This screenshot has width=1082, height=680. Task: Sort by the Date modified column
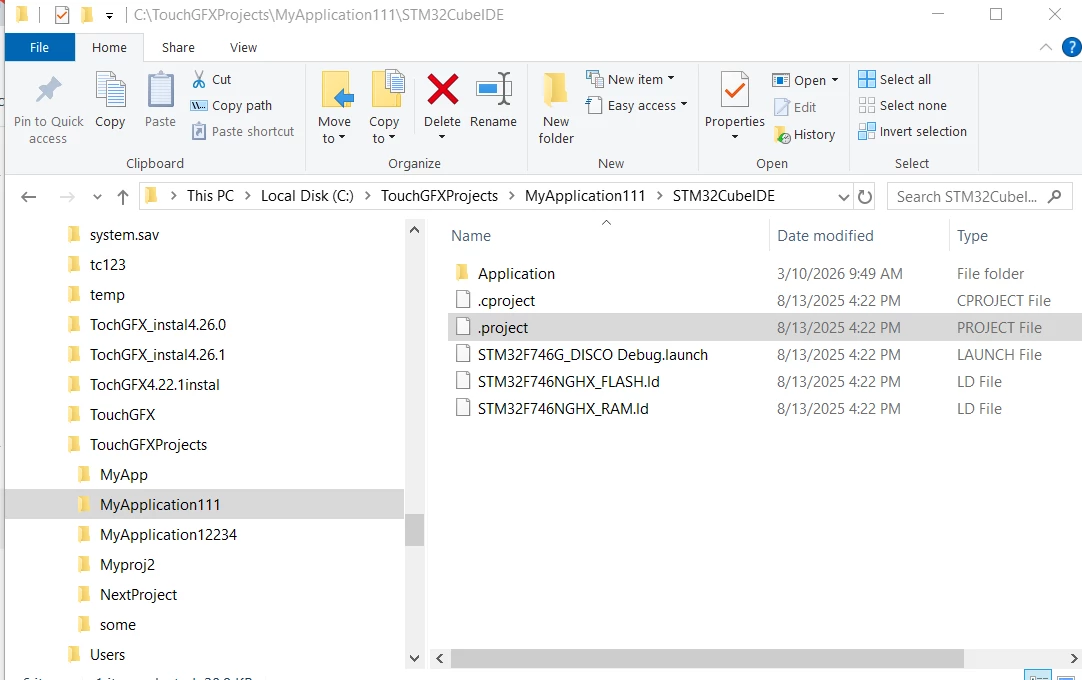point(825,235)
